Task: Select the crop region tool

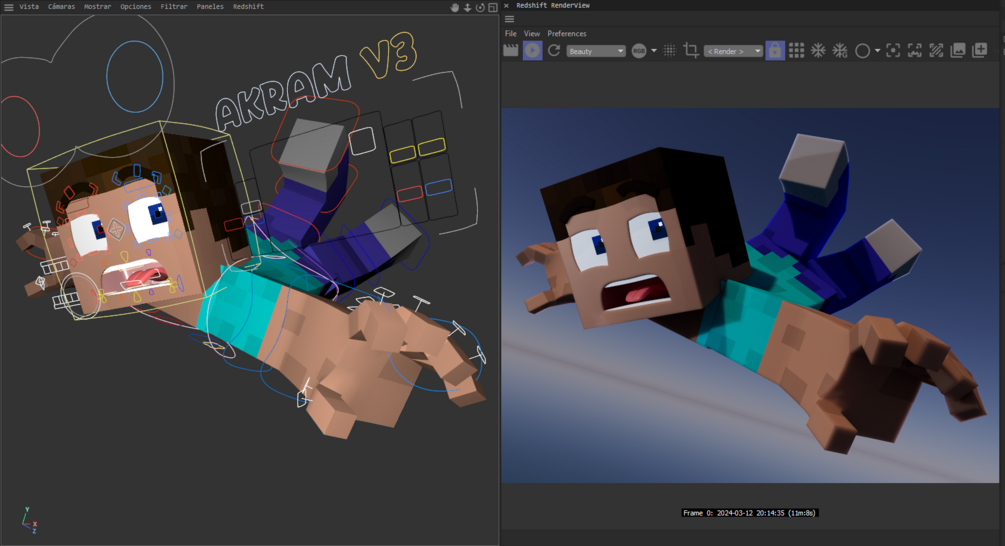Action: [x=691, y=50]
